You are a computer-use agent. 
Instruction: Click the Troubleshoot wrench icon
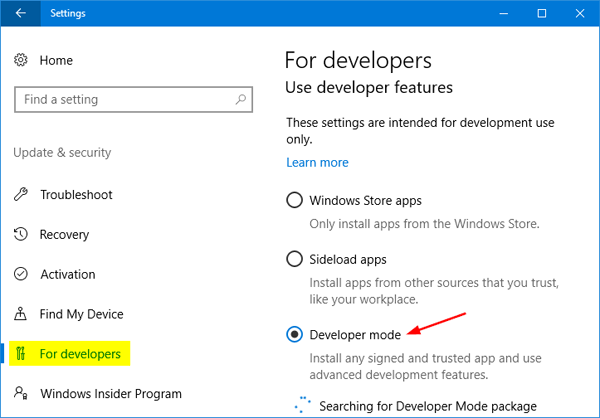(x=21, y=195)
